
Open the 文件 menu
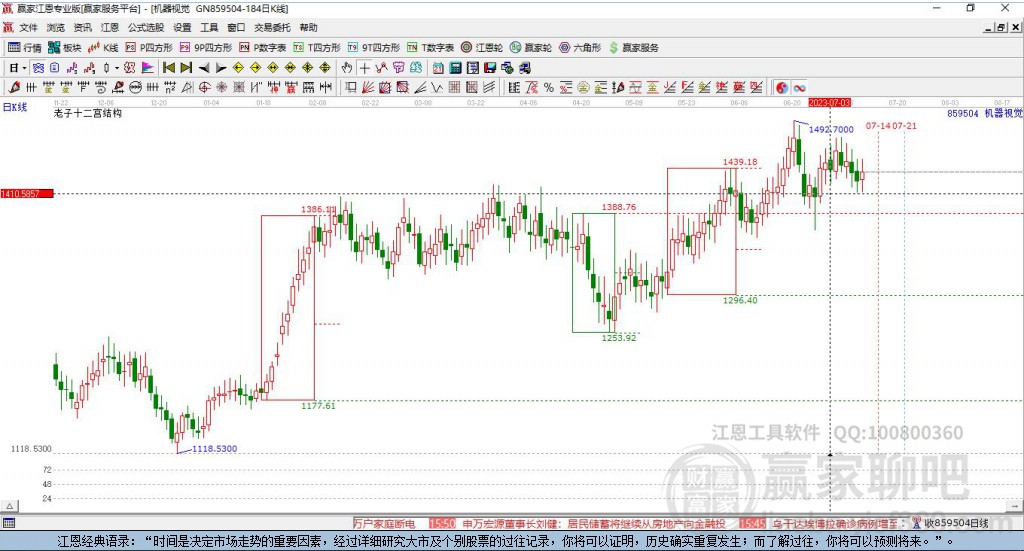tap(28, 27)
